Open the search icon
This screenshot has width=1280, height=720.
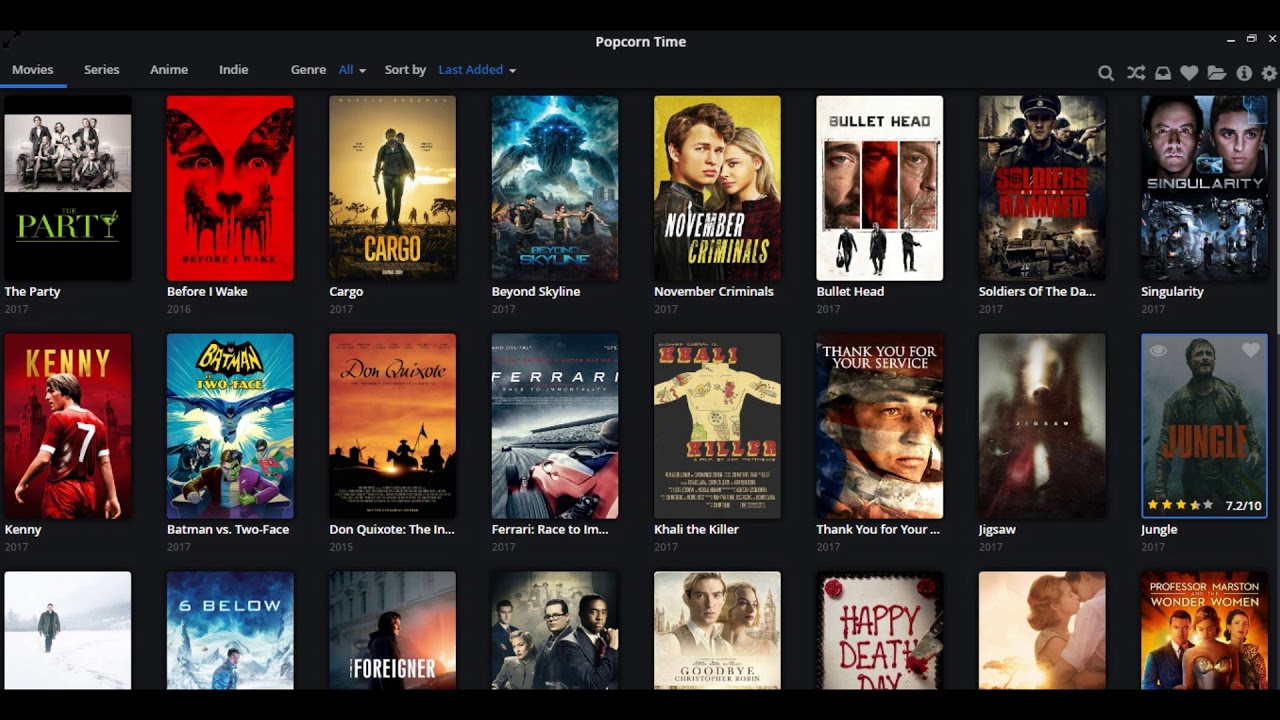(1105, 73)
